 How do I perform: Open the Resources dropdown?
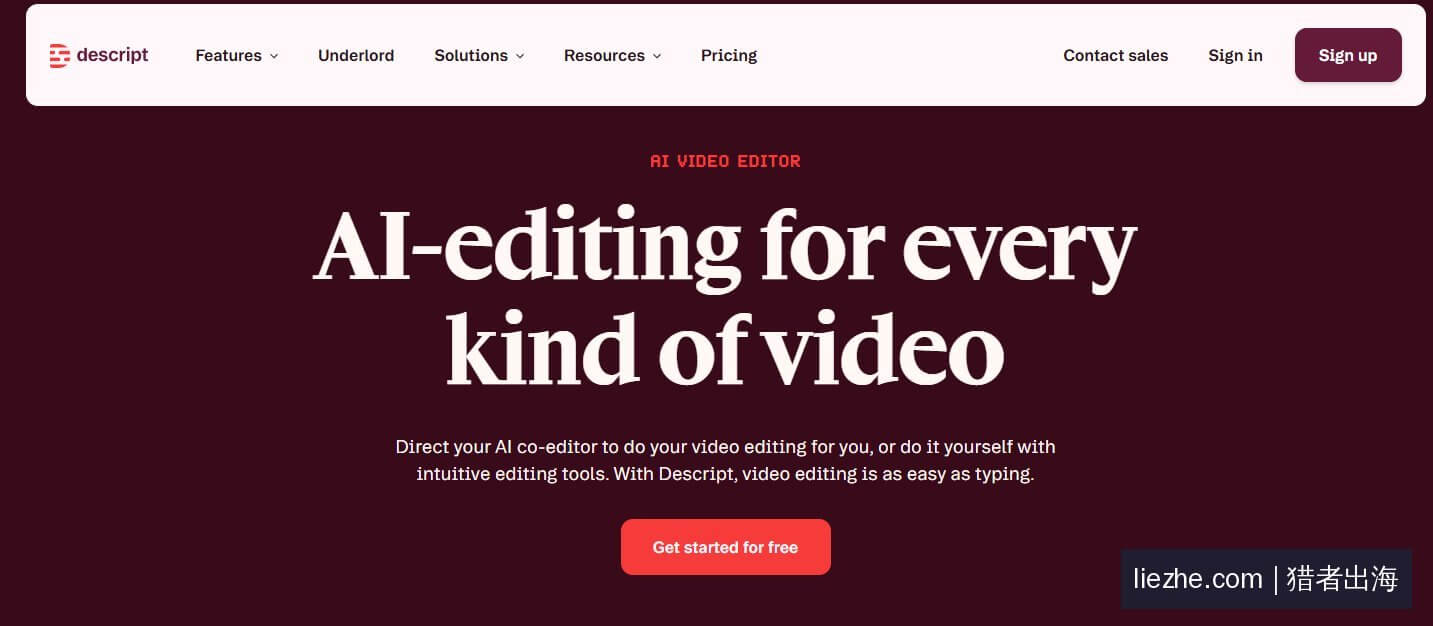tap(612, 56)
